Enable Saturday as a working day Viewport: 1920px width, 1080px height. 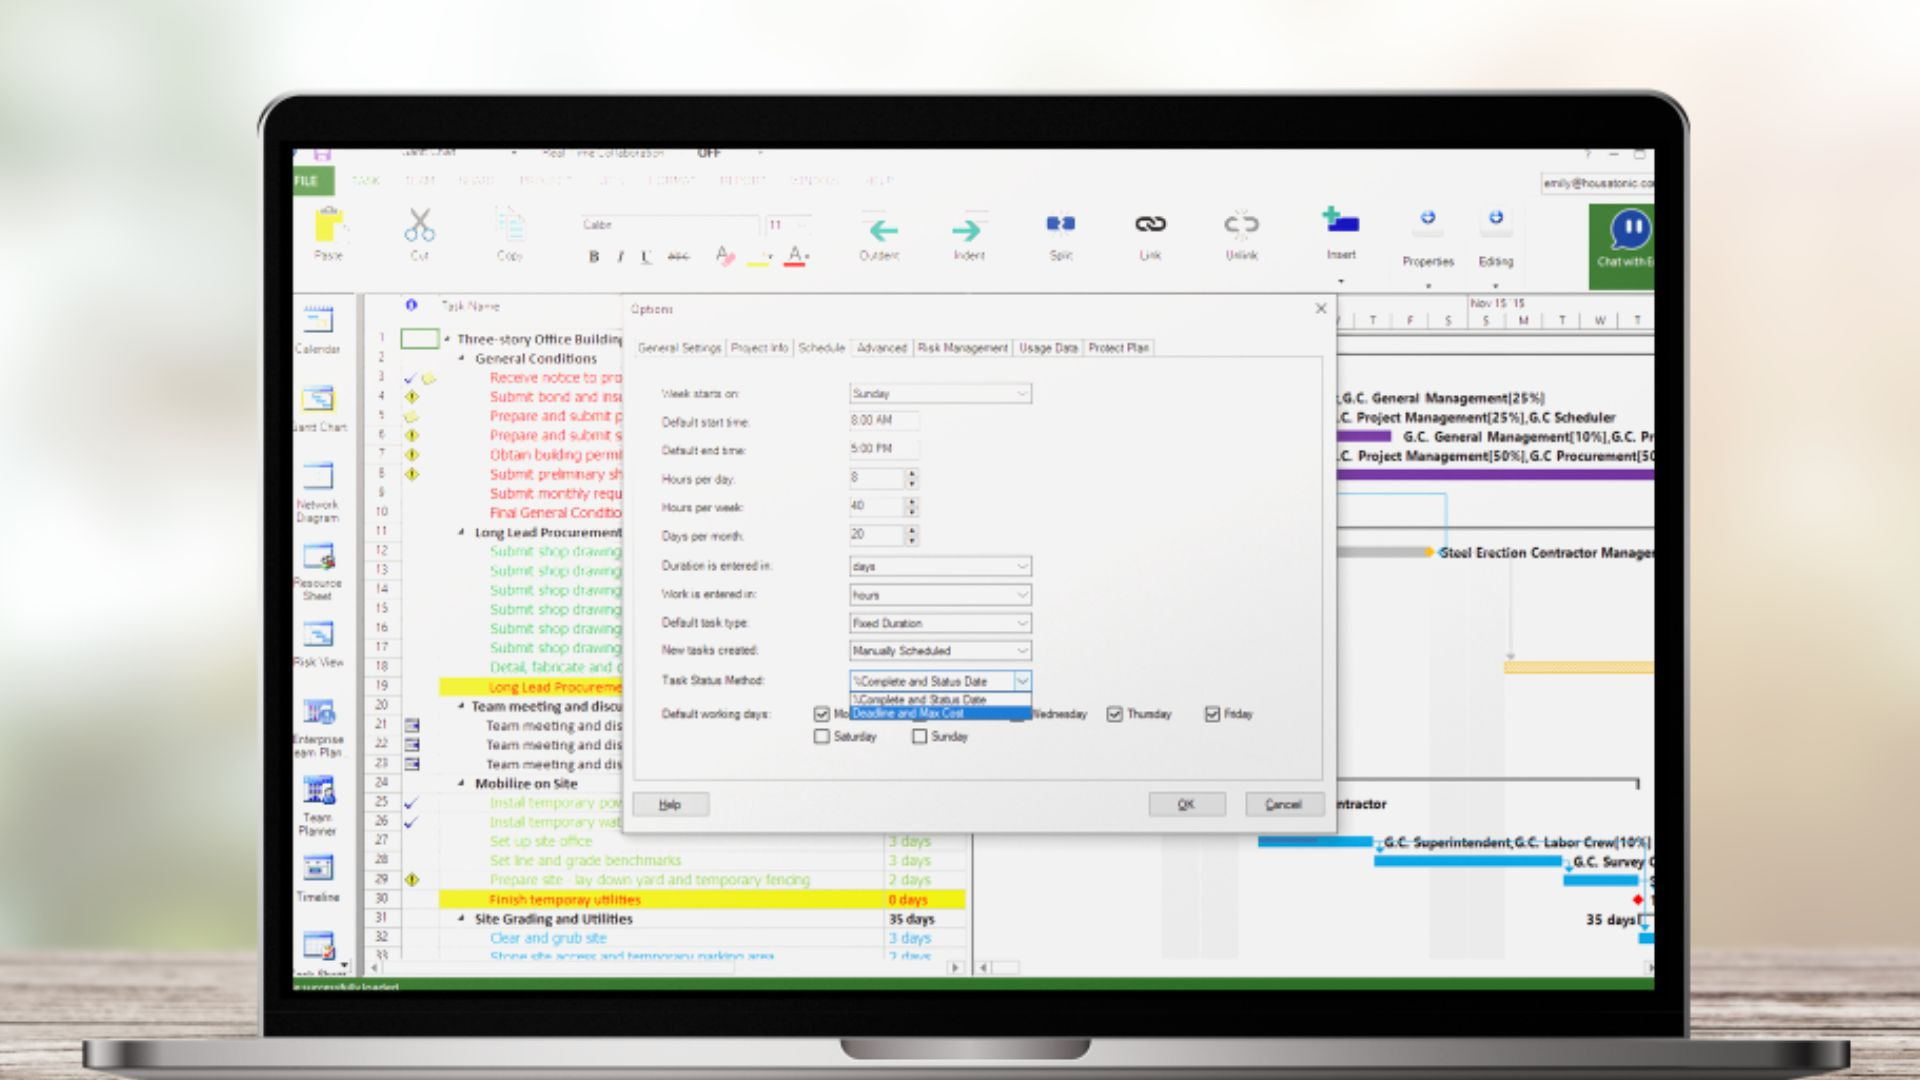pyautogui.click(x=823, y=736)
